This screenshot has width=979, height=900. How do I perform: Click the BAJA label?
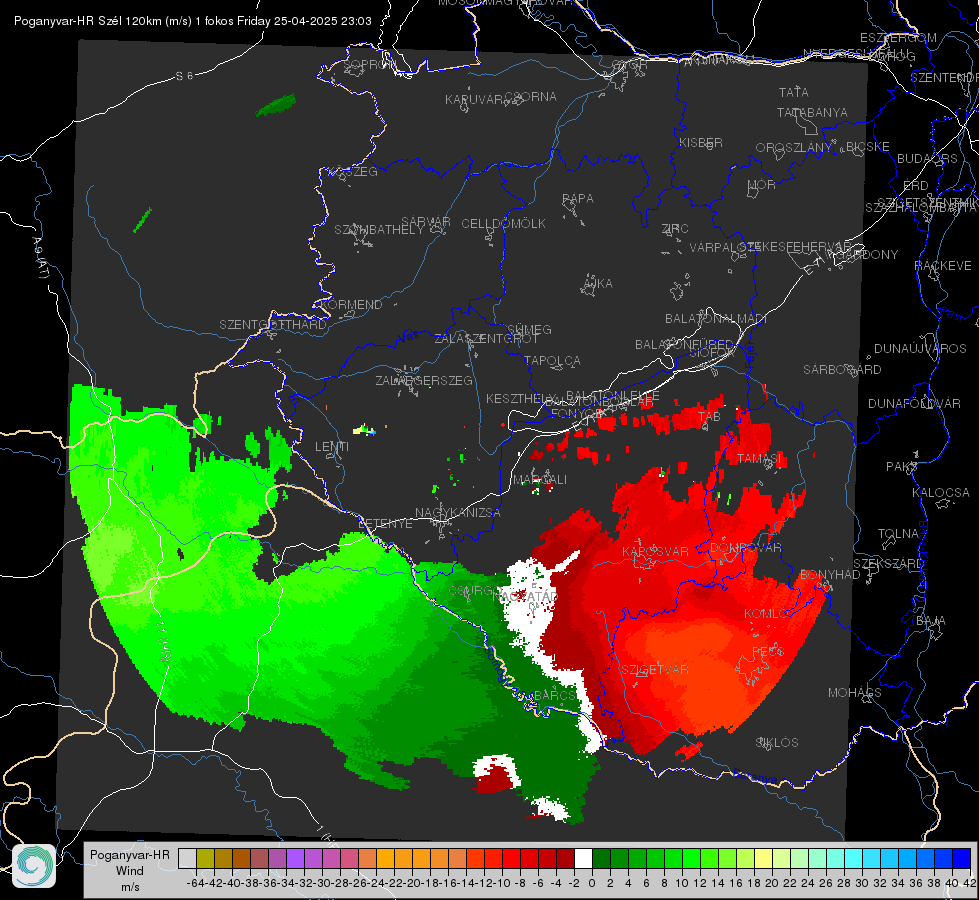tap(931, 621)
